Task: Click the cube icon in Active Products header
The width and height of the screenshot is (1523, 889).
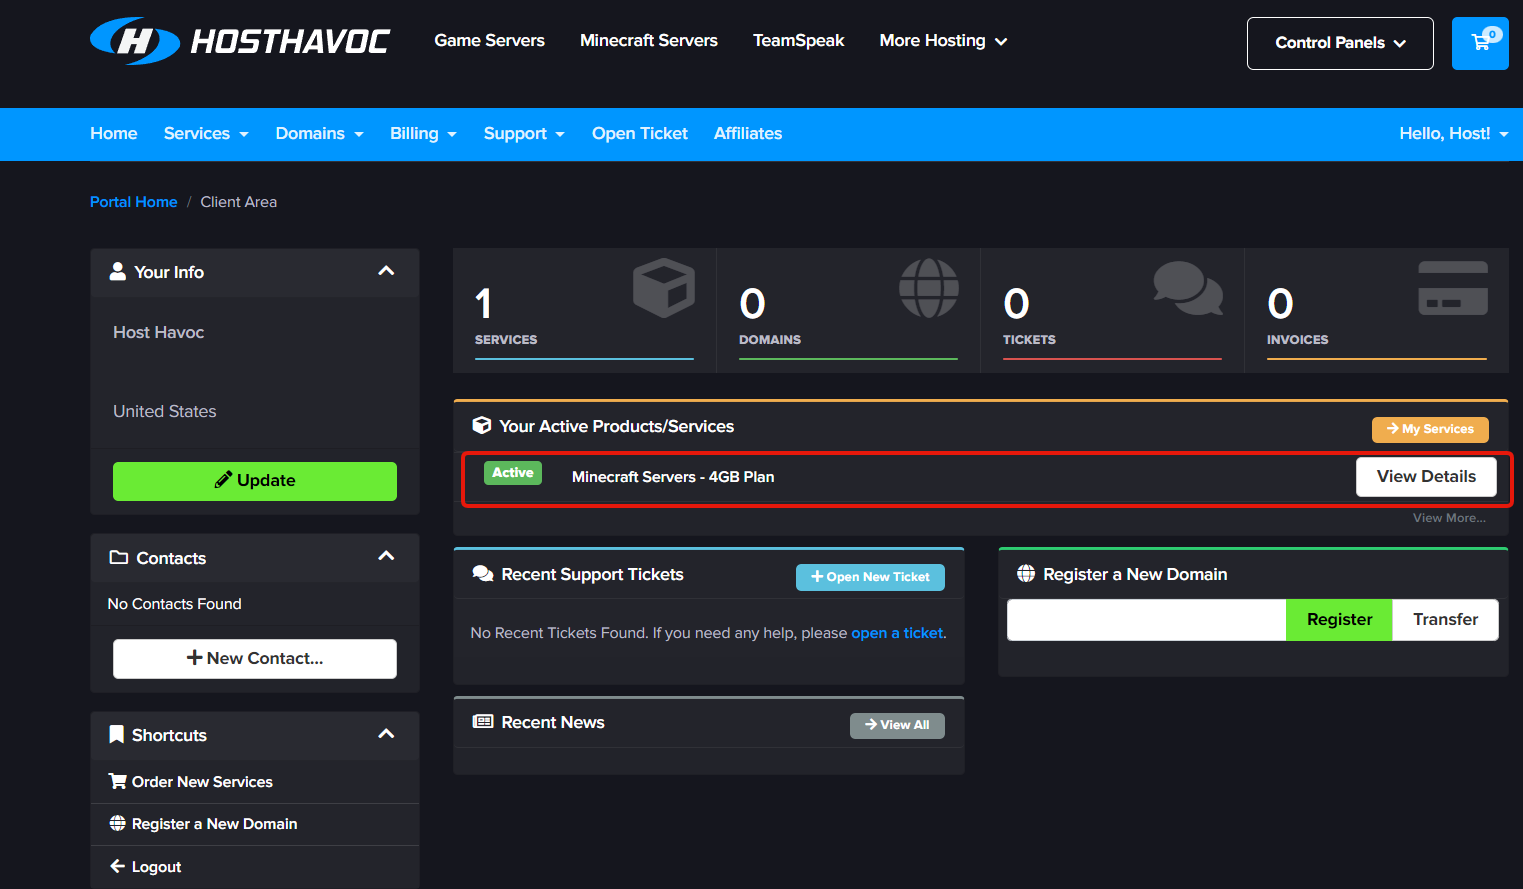Action: (482, 425)
